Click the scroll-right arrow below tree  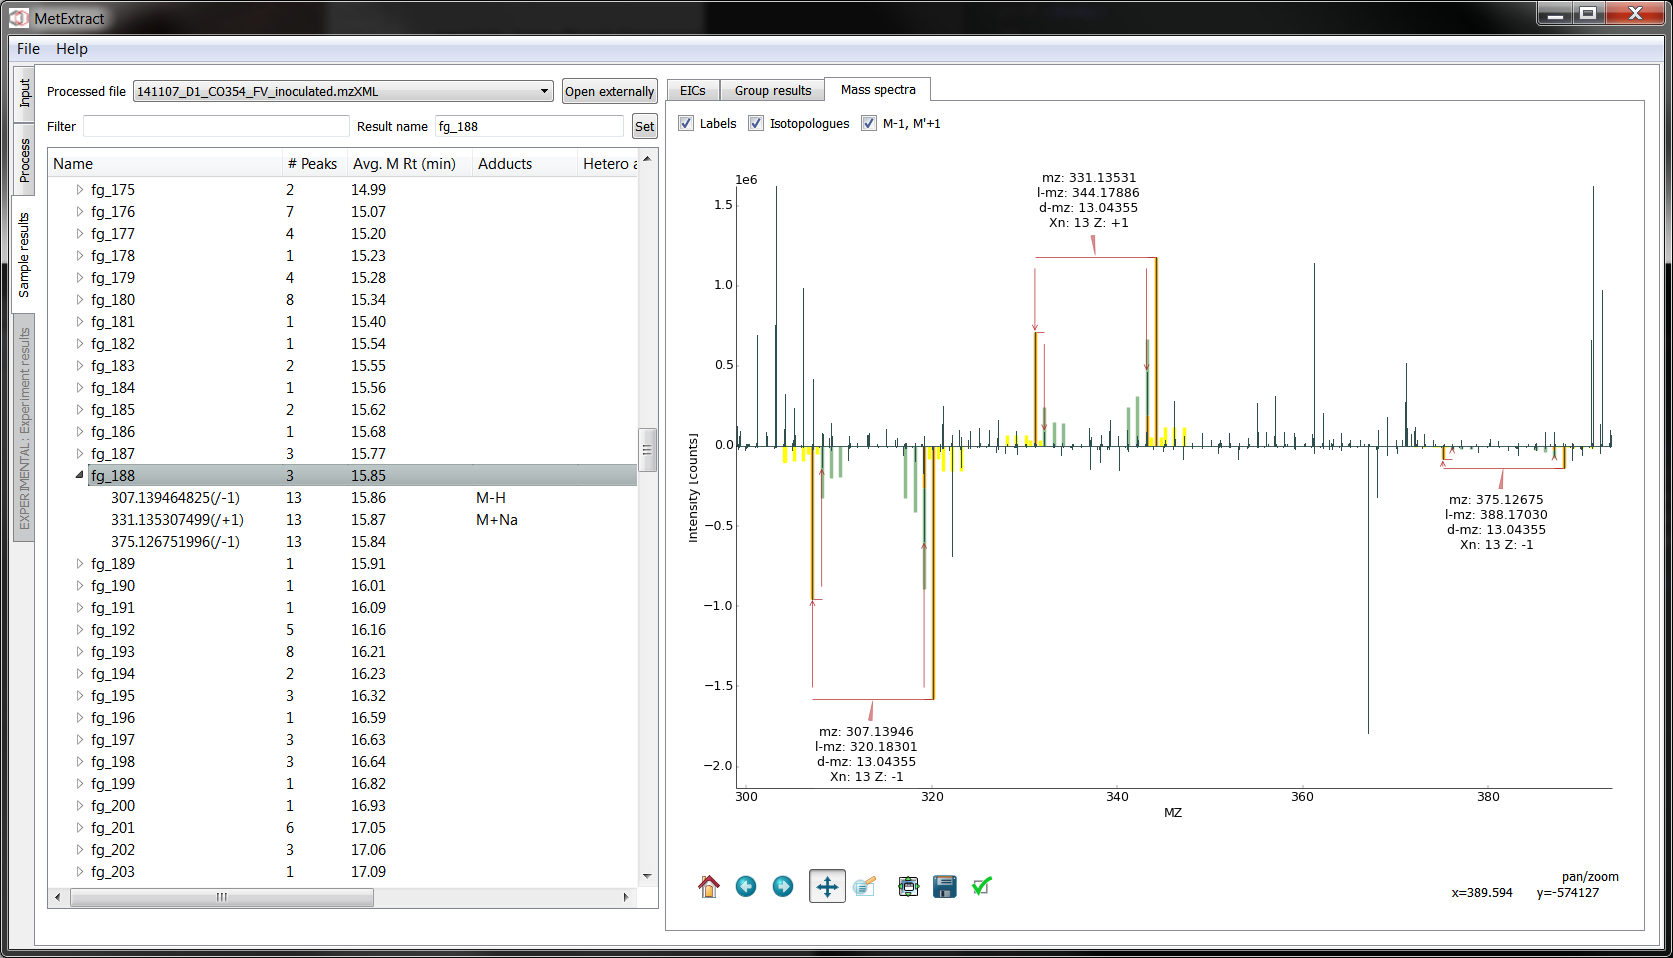(x=626, y=897)
